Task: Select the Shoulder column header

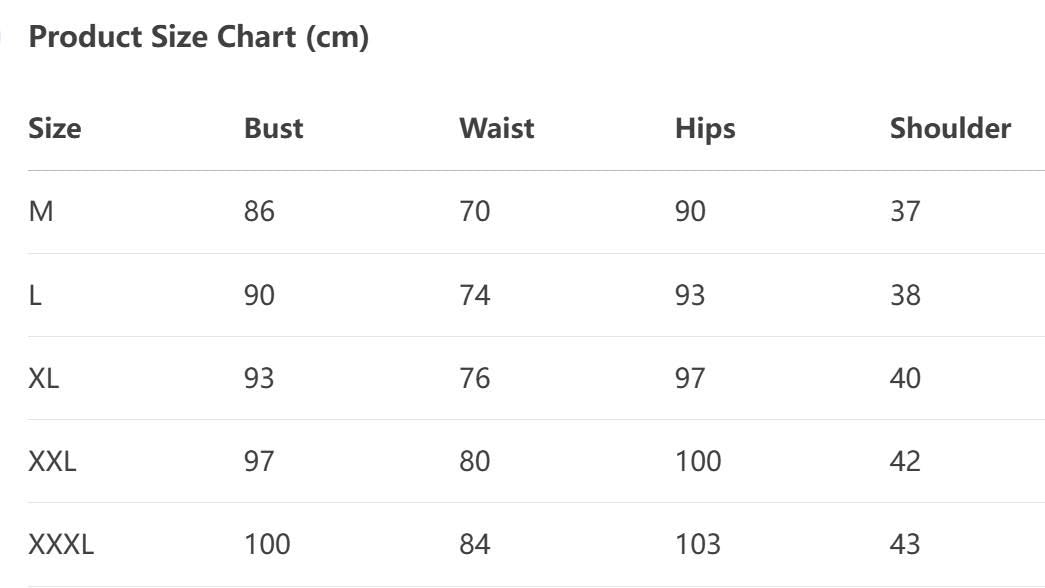Action: 950,129
